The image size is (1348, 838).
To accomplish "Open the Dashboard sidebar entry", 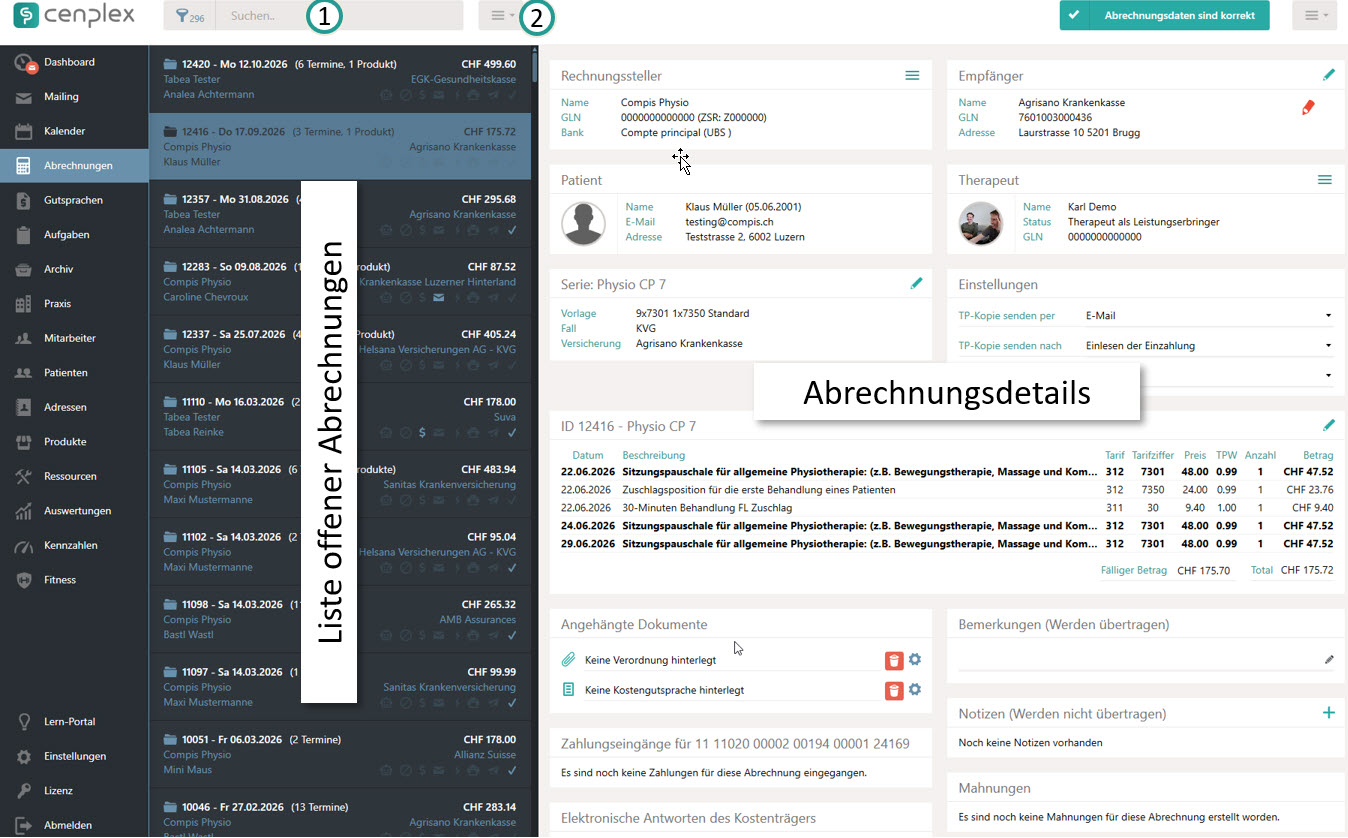I will 74,62.
